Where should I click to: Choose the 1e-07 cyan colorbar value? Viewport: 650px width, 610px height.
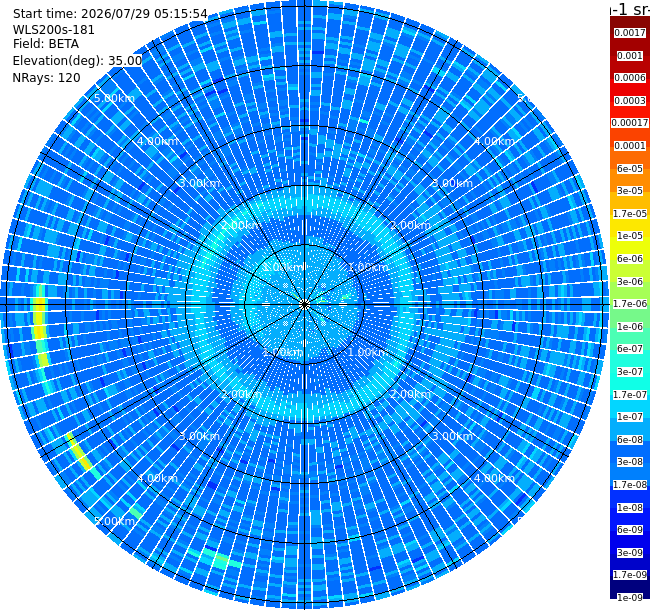pyautogui.click(x=630, y=416)
